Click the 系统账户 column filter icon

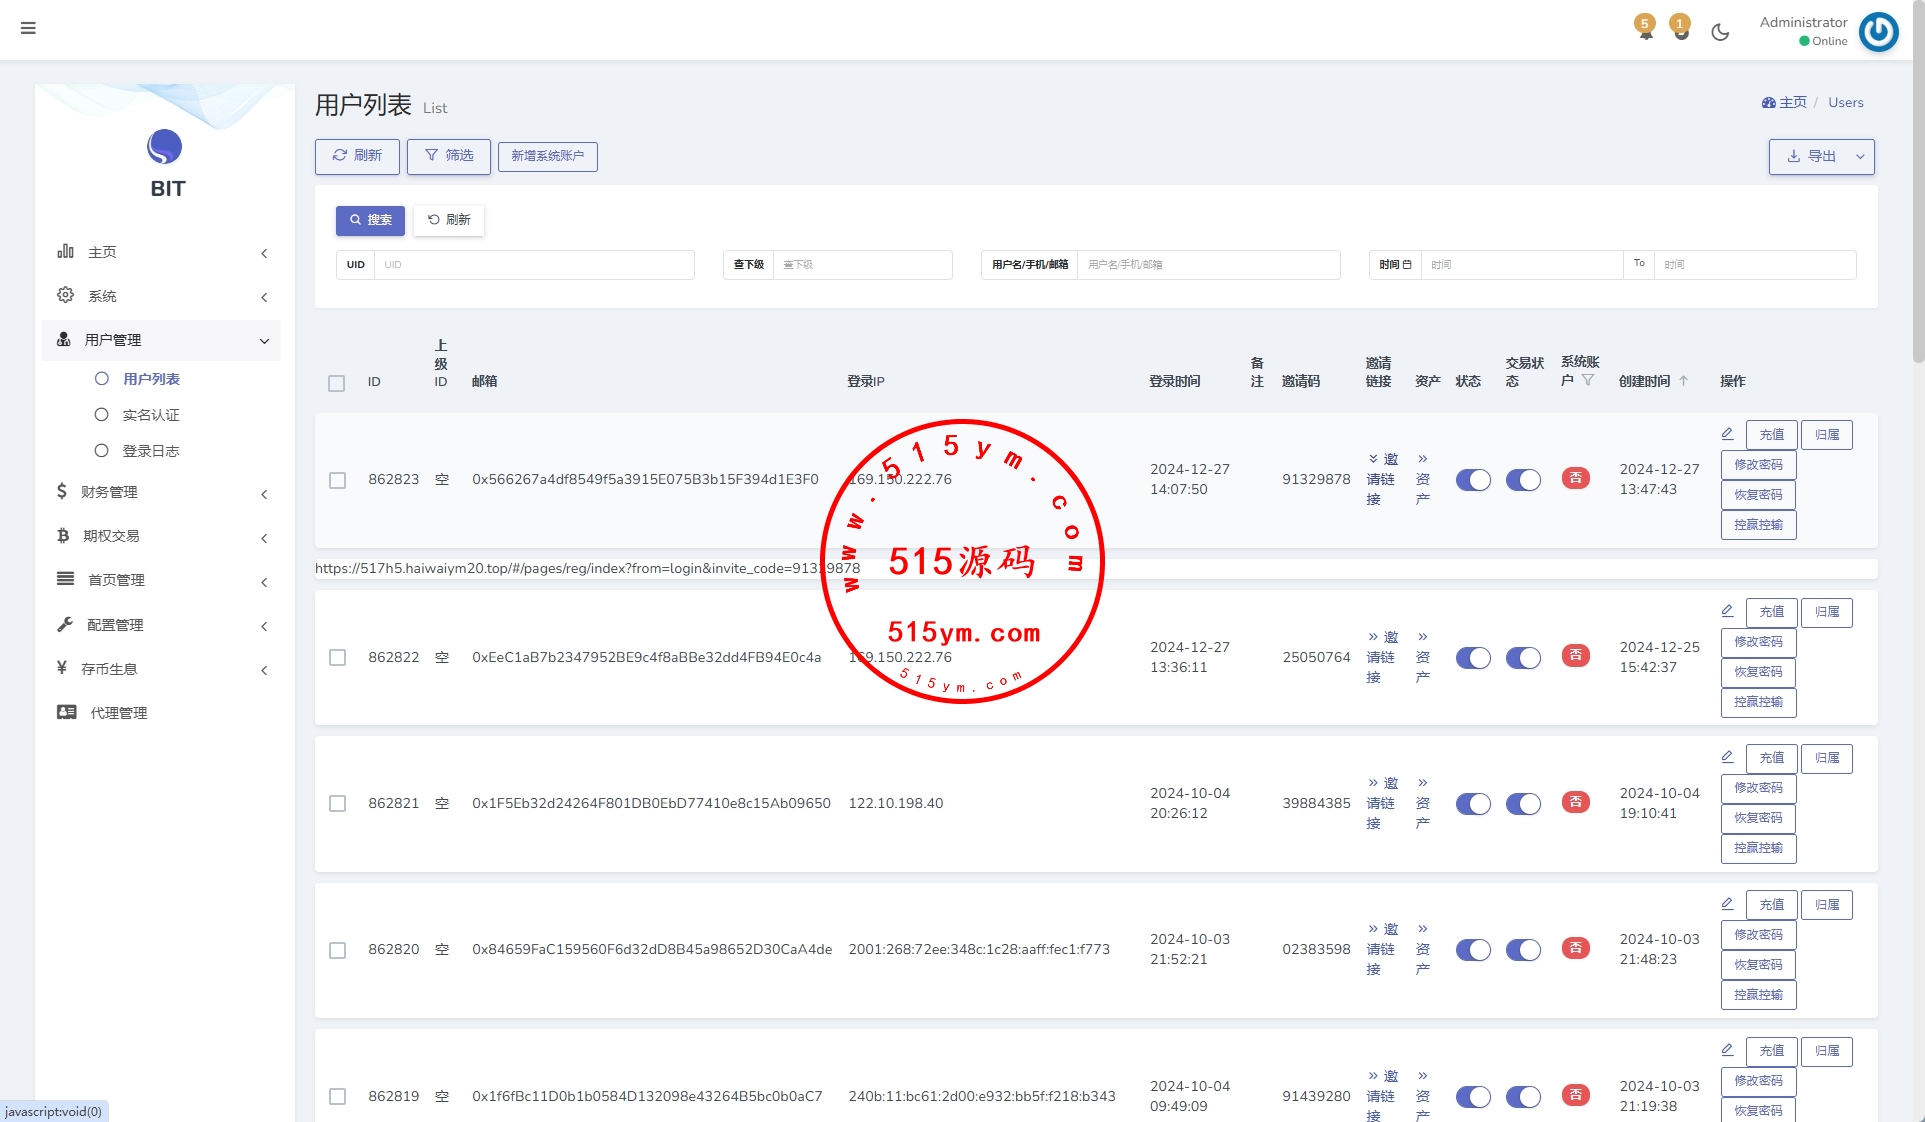pos(1588,380)
